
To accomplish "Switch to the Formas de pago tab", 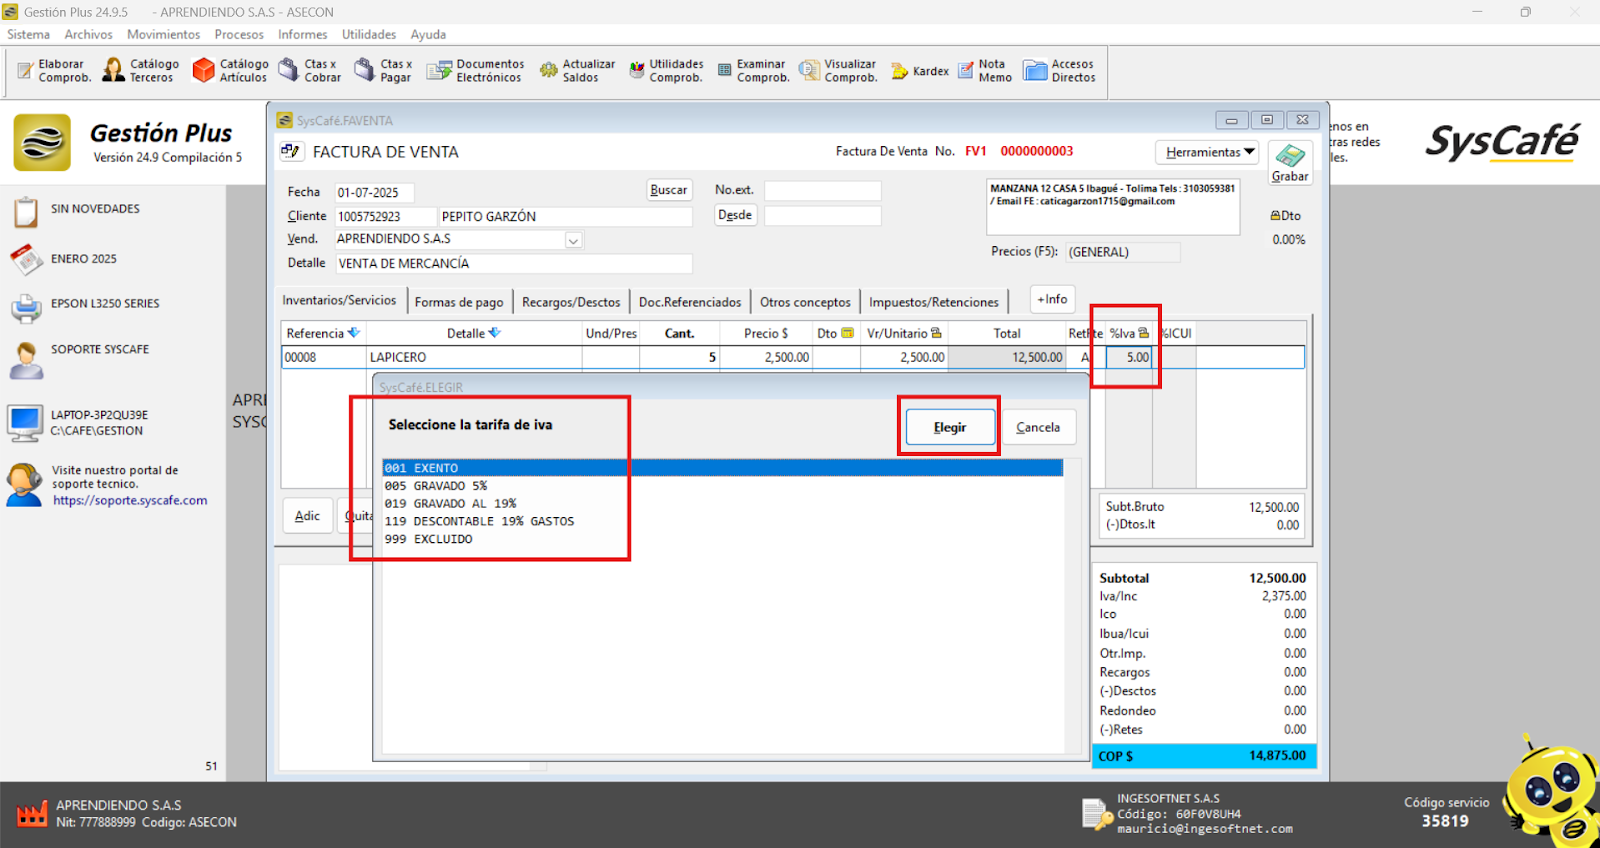I will (x=459, y=302).
